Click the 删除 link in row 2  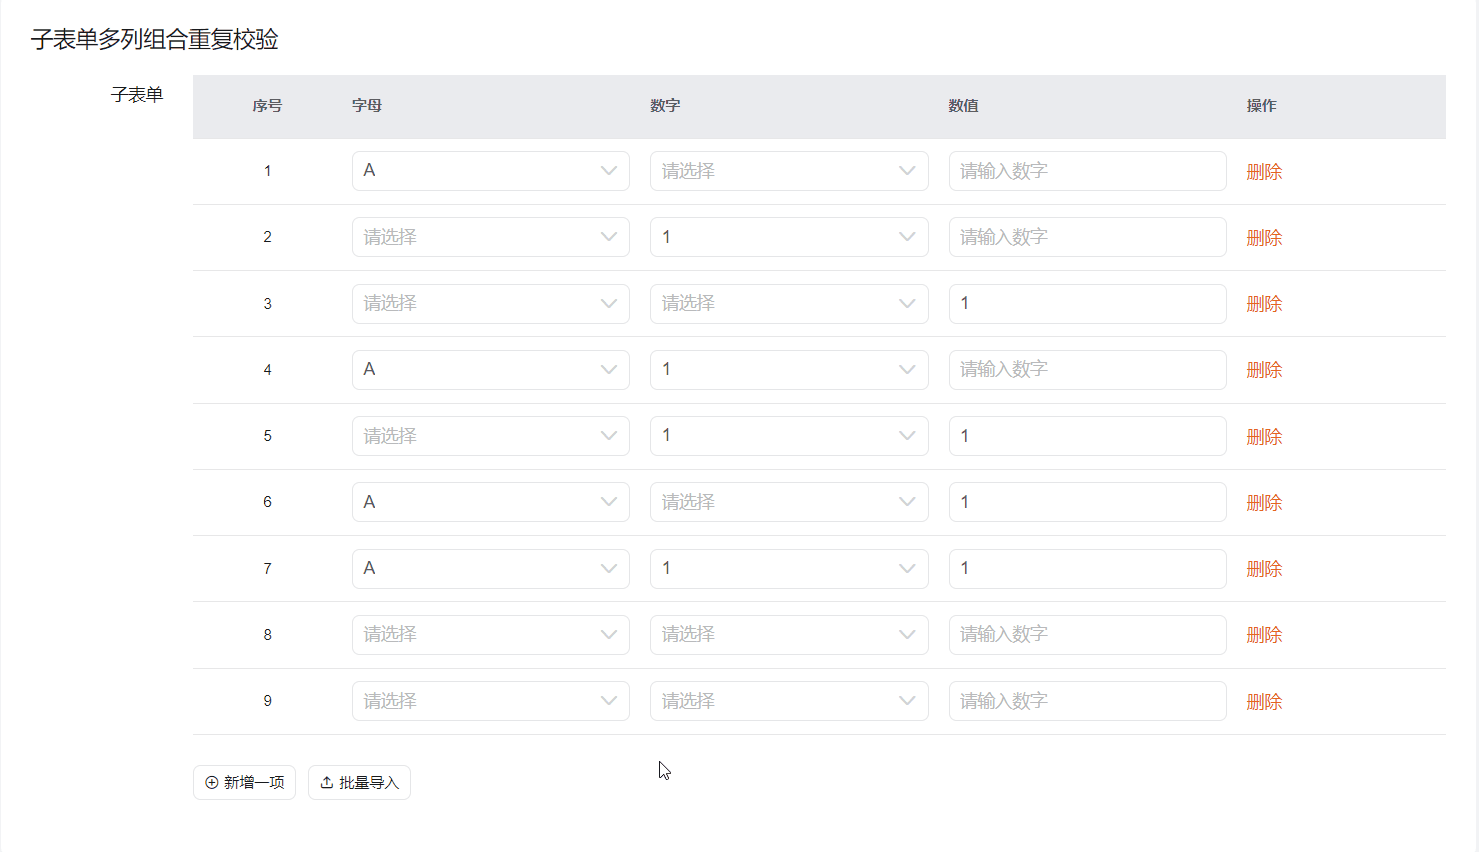pyautogui.click(x=1264, y=238)
